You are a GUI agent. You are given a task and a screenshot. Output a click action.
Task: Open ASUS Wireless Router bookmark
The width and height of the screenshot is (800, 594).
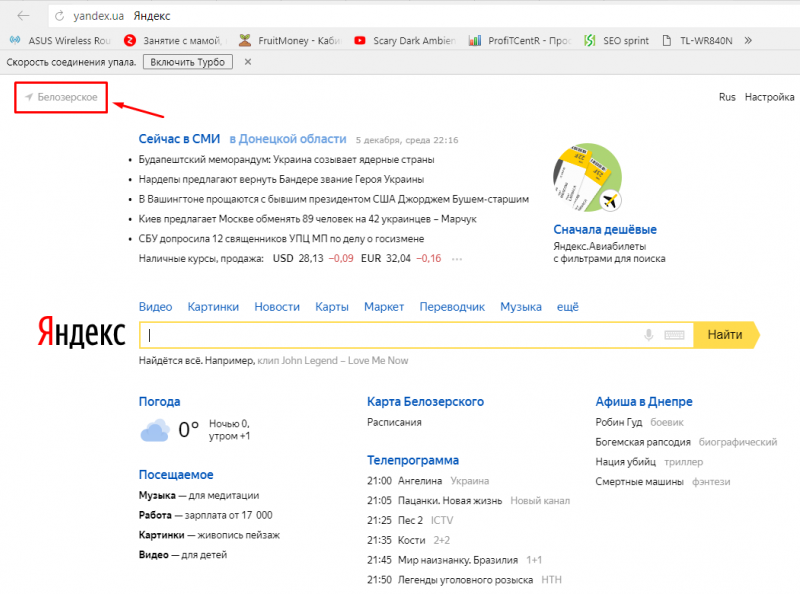(60, 41)
